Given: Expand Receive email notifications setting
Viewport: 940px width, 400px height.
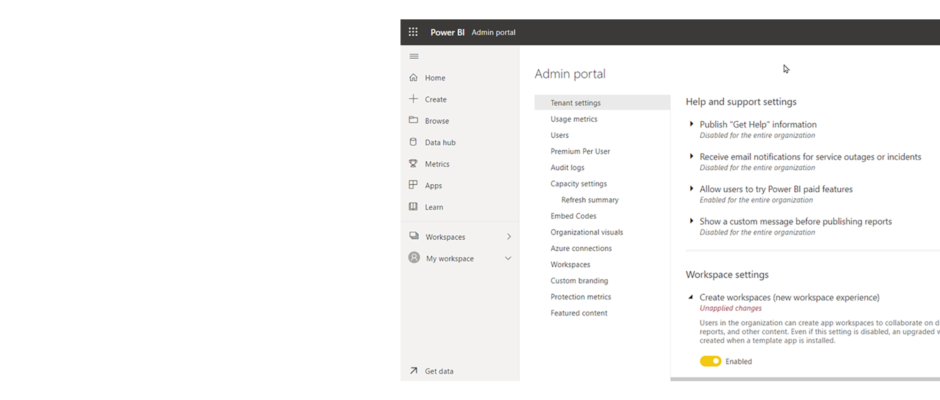Looking at the screenshot, I should tap(692, 156).
